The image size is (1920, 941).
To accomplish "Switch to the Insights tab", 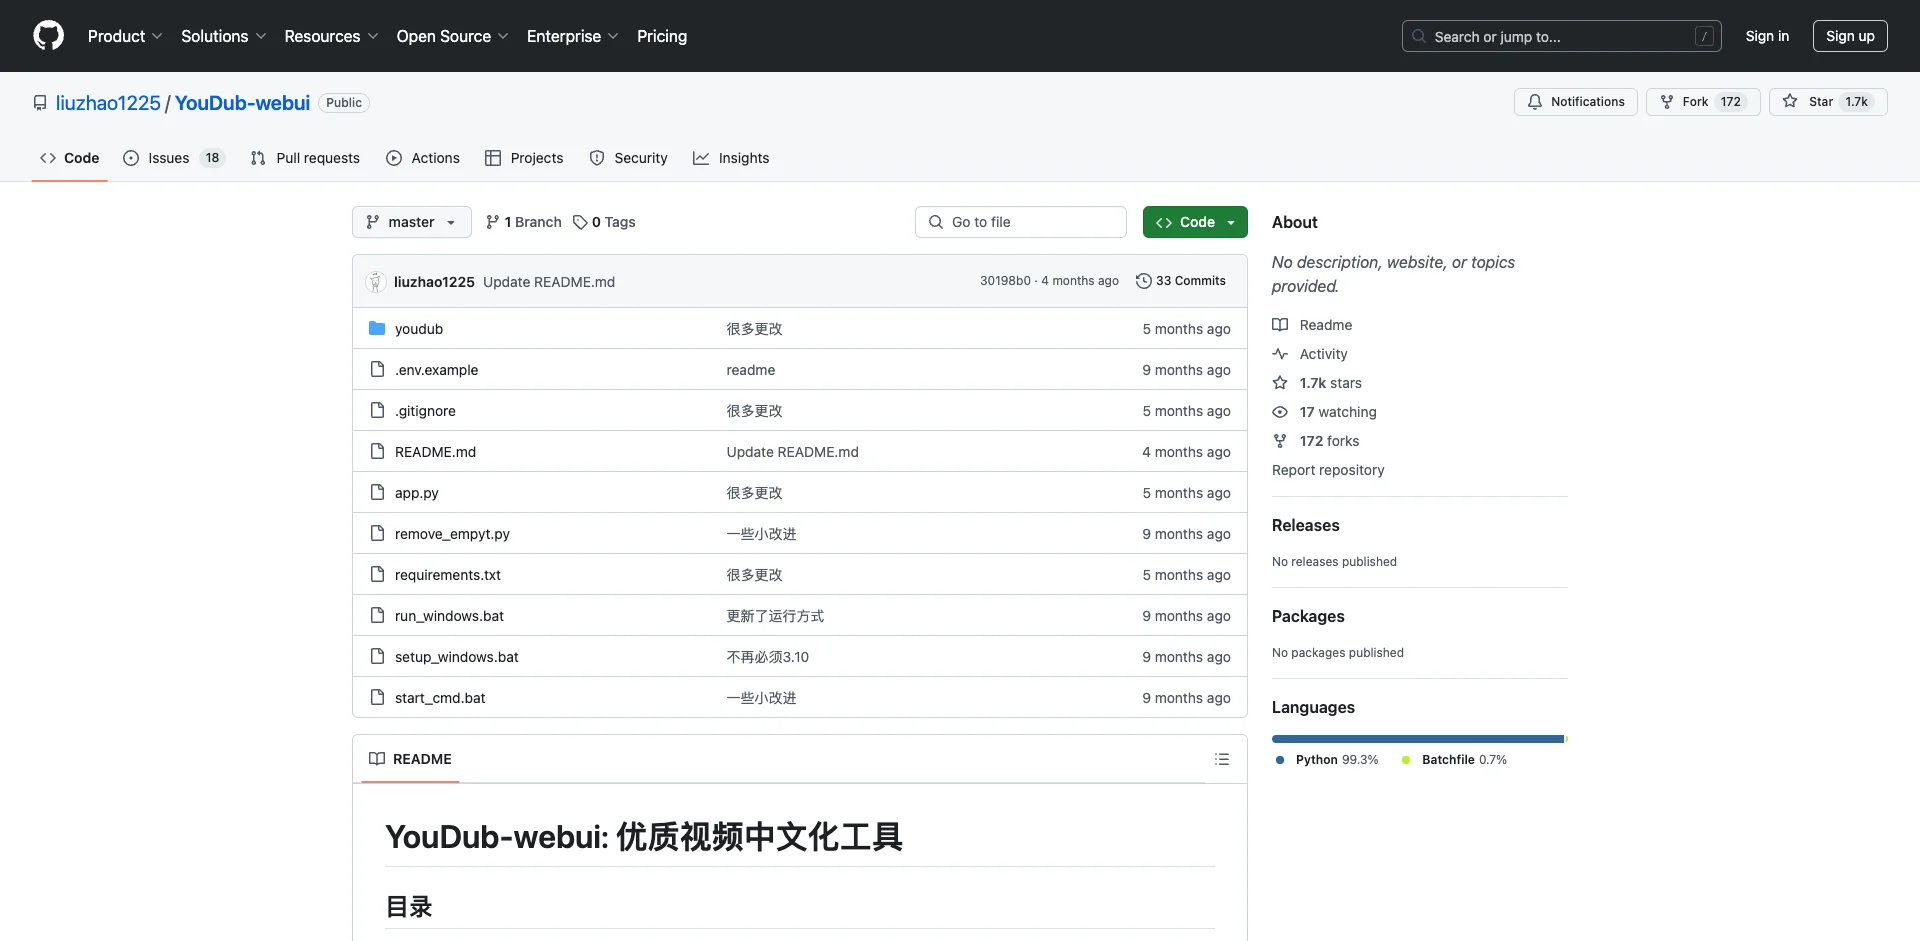I will coord(731,158).
